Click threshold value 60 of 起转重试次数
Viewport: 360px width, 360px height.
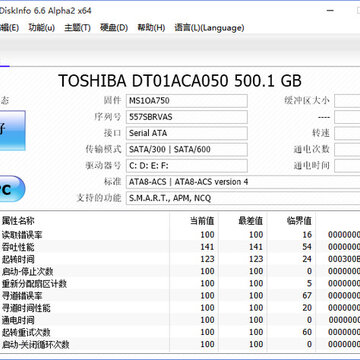click(307, 332)
